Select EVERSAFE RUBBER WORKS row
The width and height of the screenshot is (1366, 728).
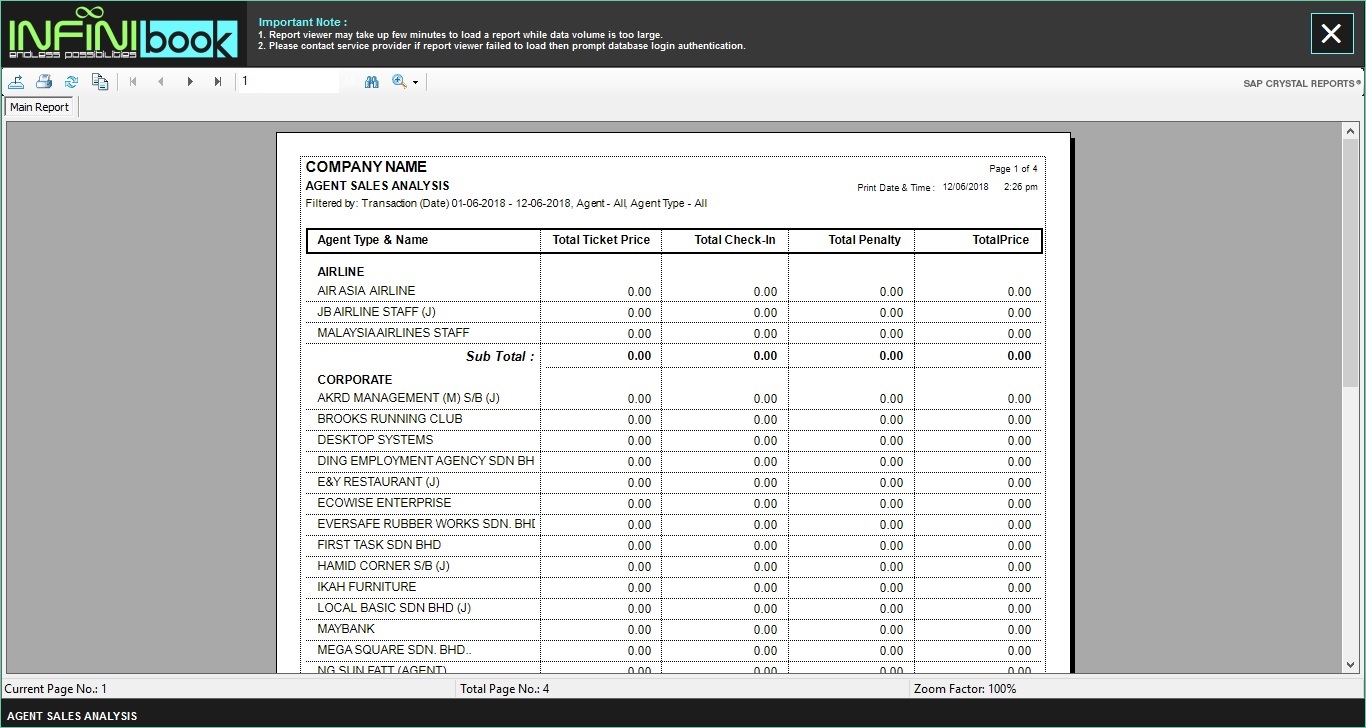click(x=673, y=524)
